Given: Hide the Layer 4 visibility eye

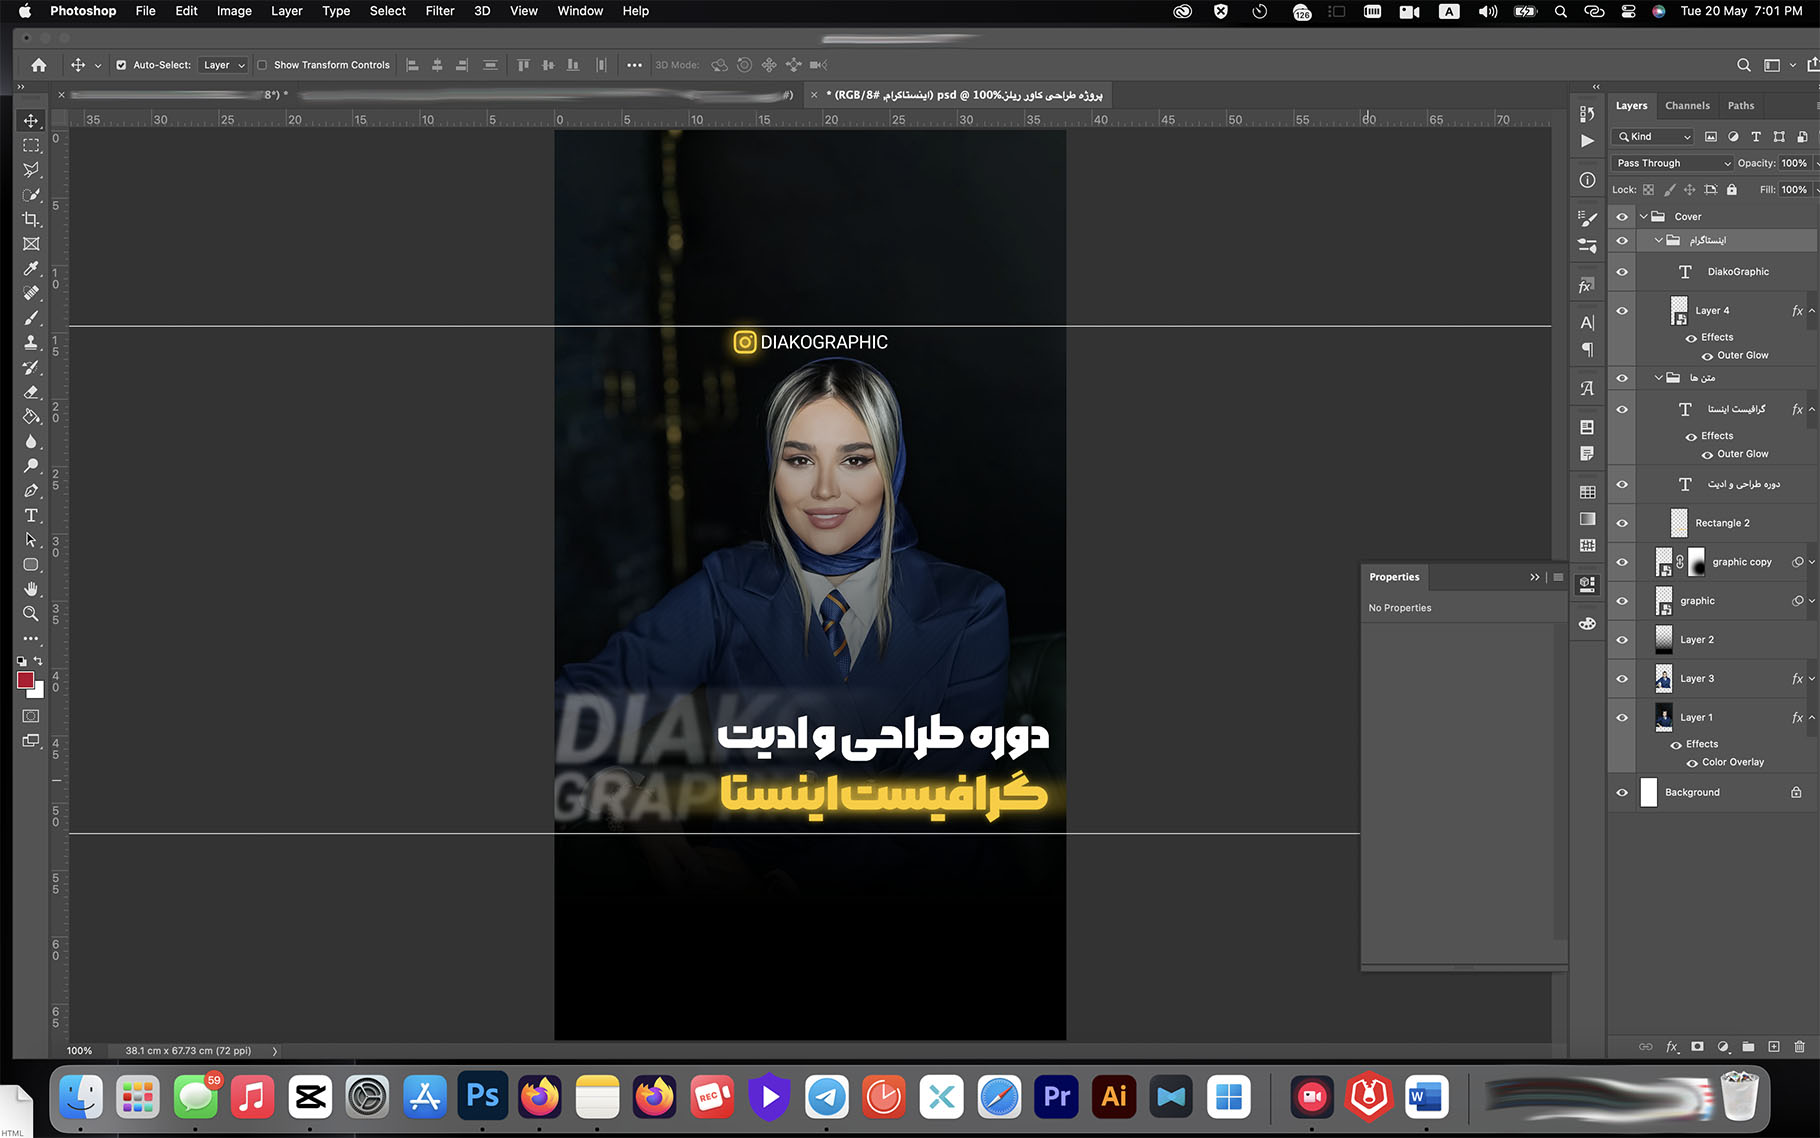Looking at the screenshot, I should [x=1622, y=311].
